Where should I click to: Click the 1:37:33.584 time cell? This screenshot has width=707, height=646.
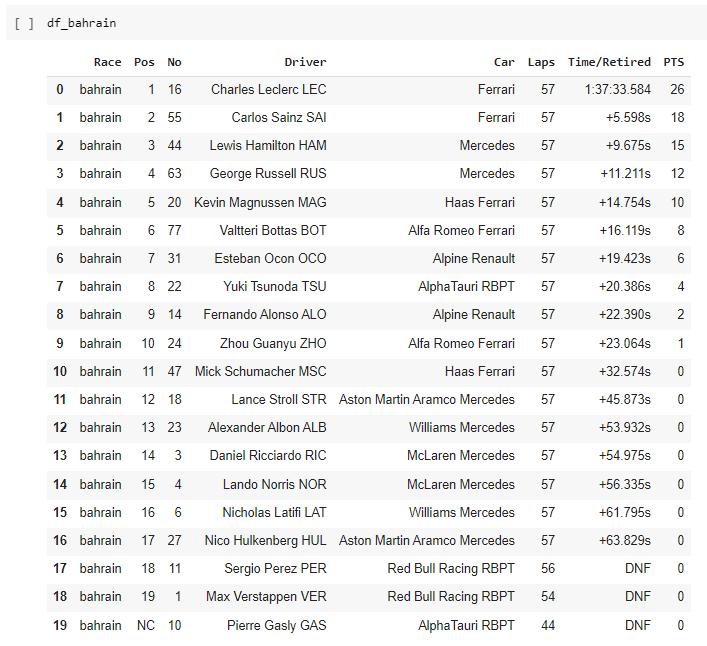coord(617,90)
